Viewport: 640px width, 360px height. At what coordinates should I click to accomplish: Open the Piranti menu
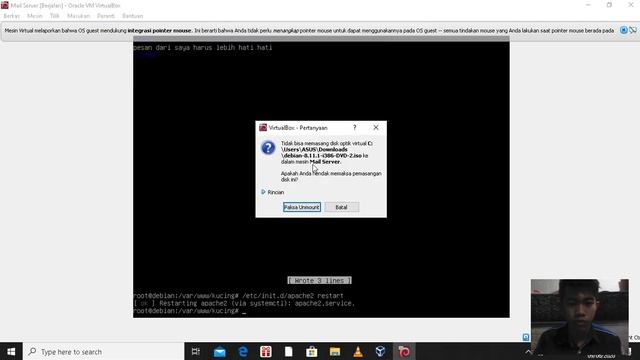[106, 16]
